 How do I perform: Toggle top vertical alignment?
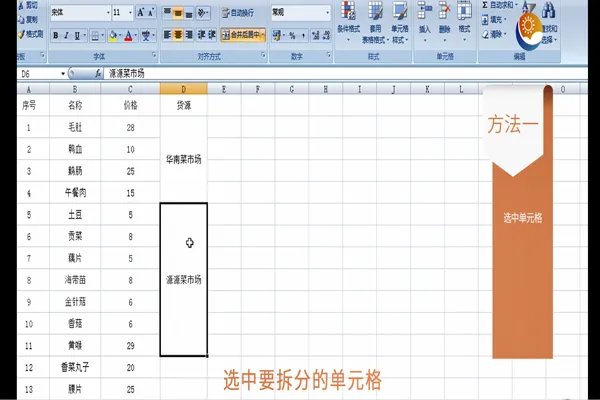tap(167, 13)
